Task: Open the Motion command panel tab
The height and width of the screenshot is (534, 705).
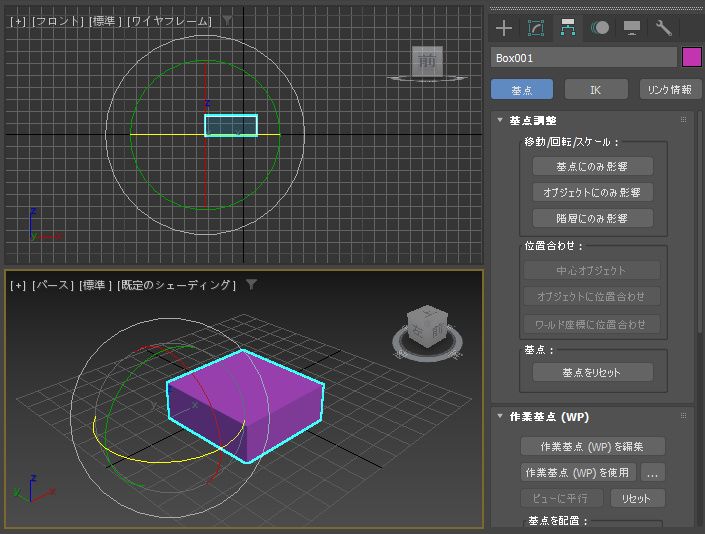Action: [600, 28]
